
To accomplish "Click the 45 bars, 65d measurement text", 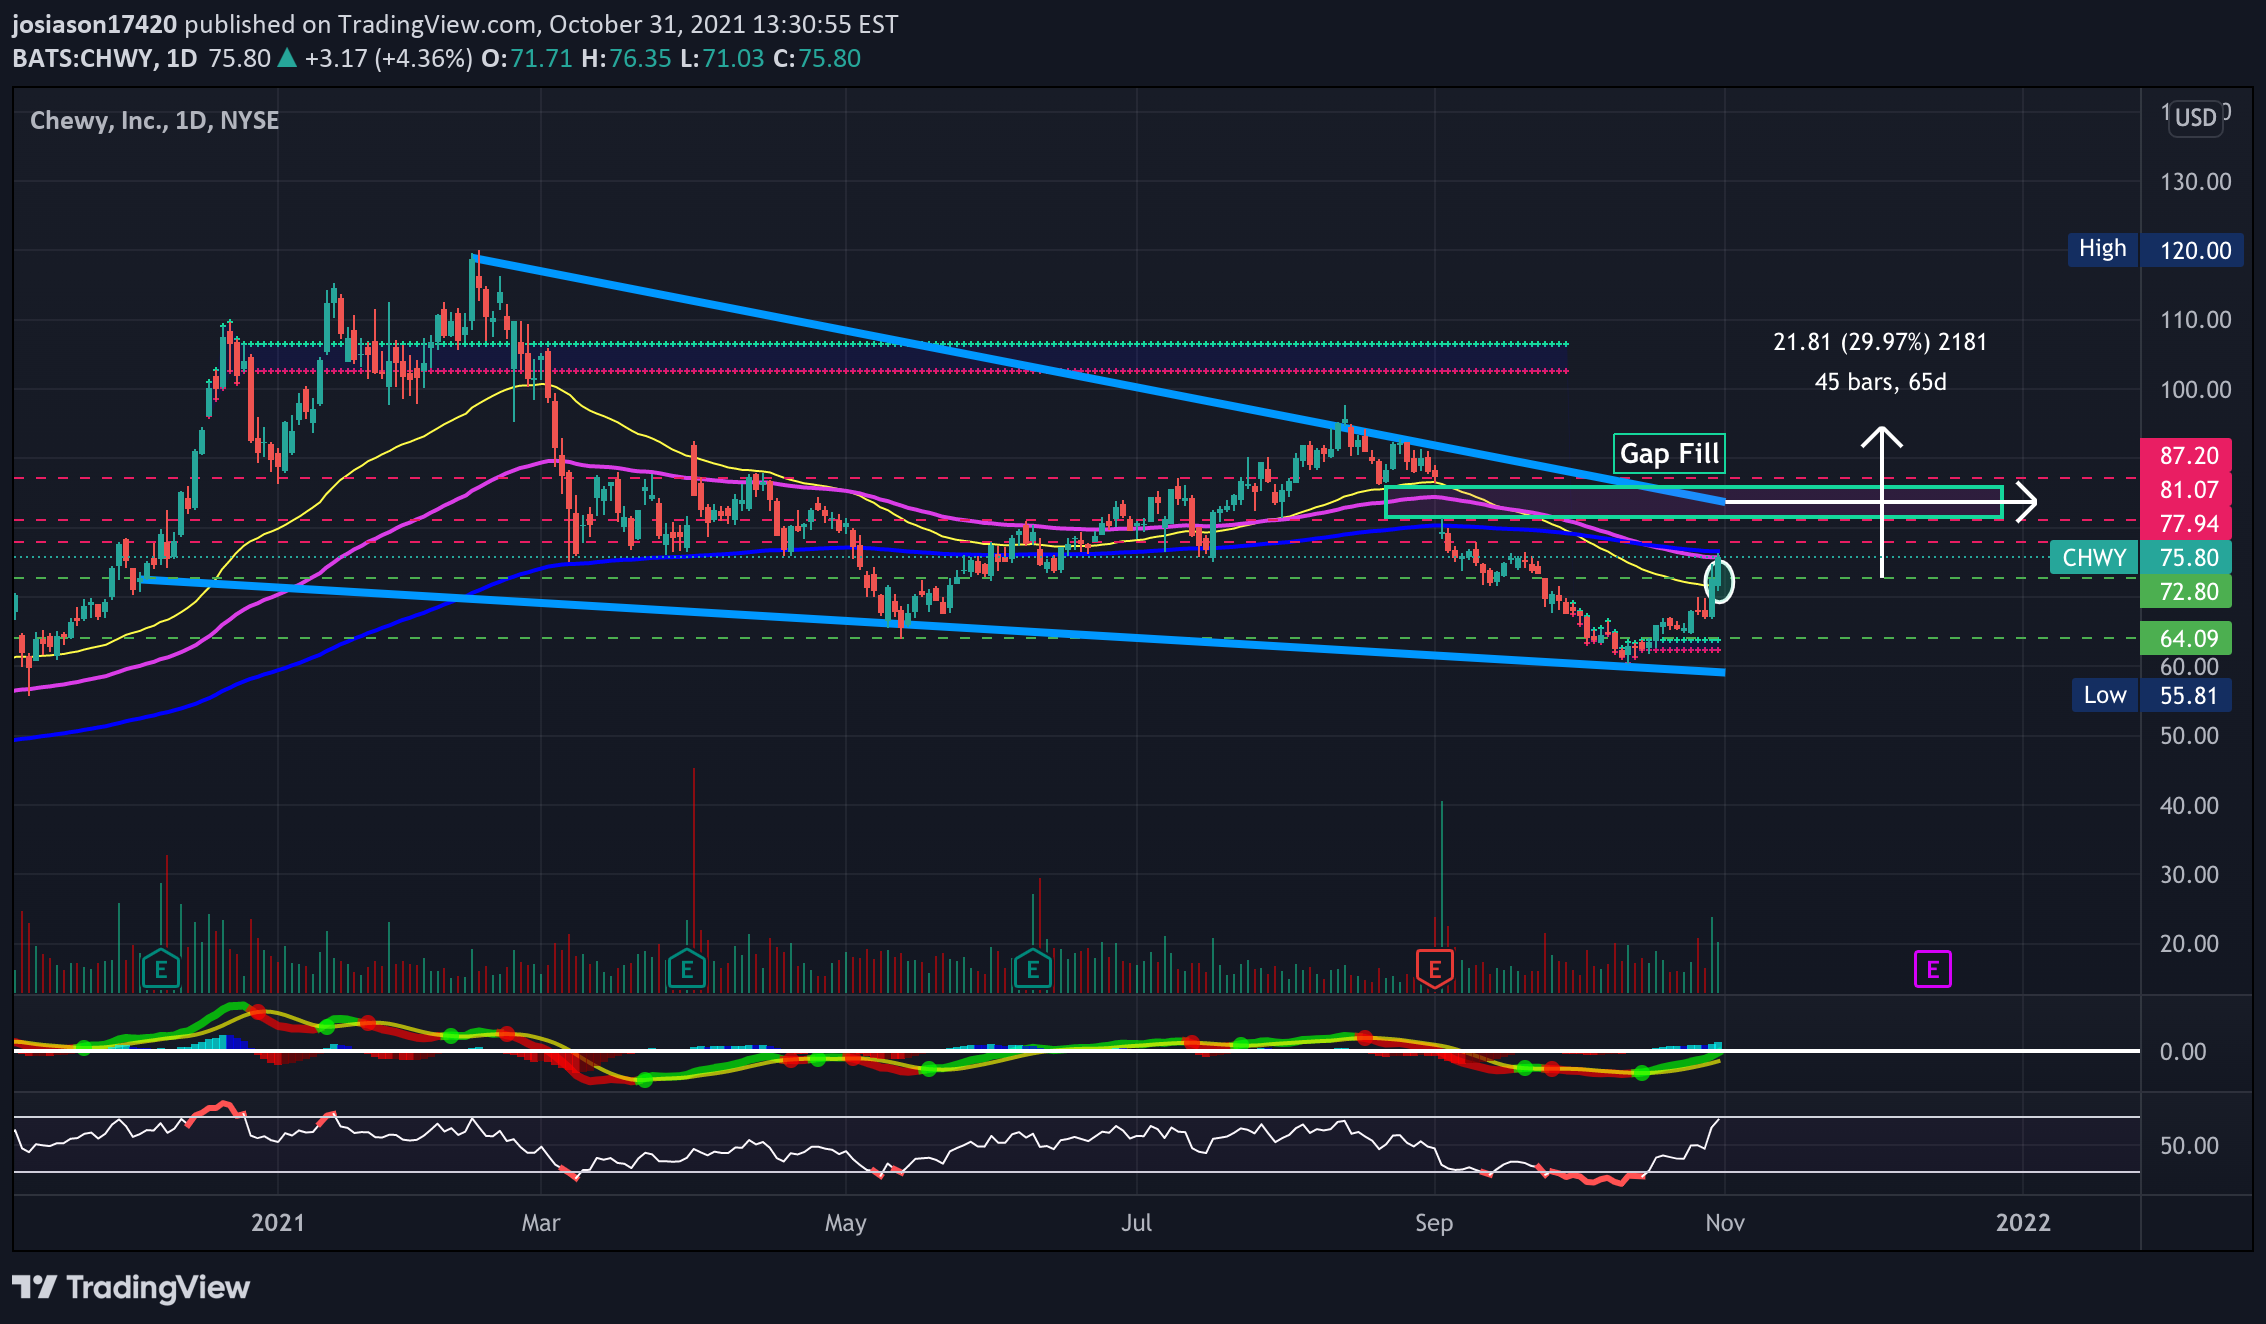I will pos(1880,382).
